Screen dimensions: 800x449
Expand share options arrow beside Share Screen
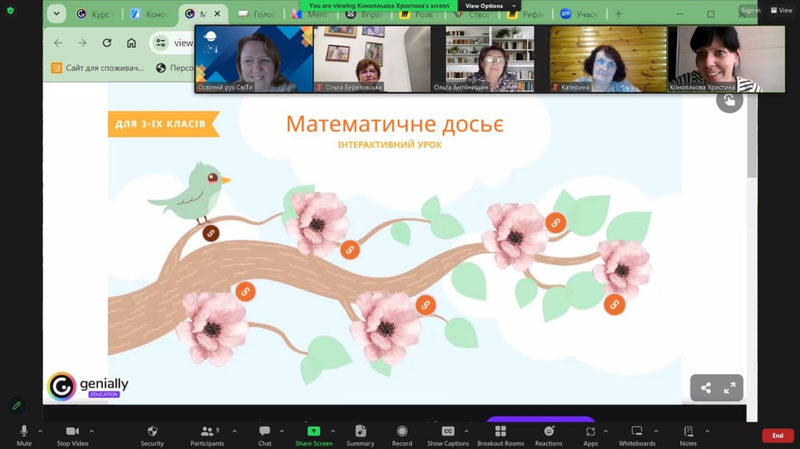[333, 432]
